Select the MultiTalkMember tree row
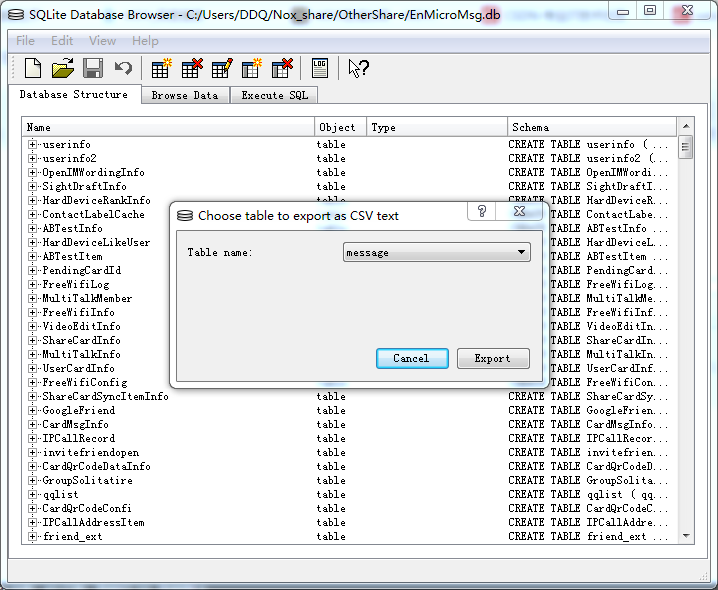The width and height of the screenshot is (718, 590). [x=87, y=298]
